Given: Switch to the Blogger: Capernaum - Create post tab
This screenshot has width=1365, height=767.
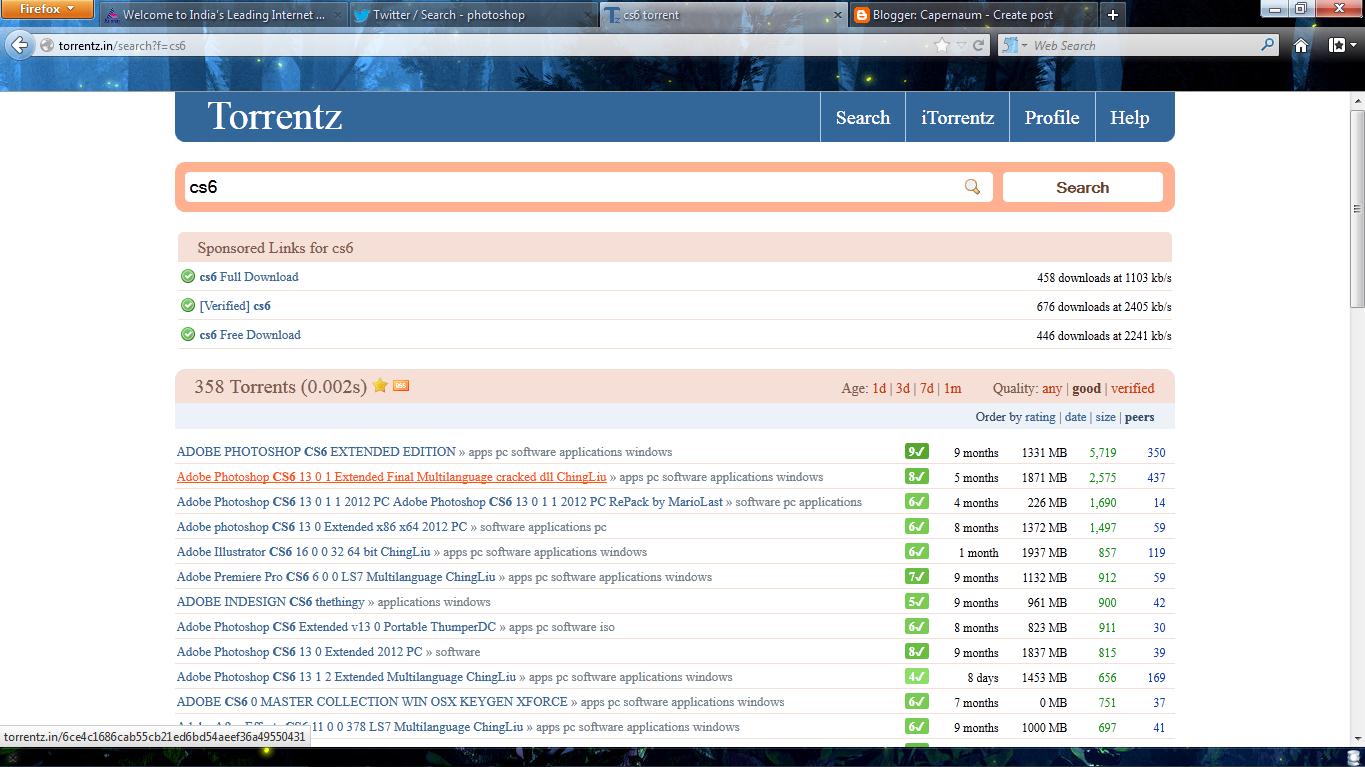Looking at the screenshot, I should tap(972, 15).
